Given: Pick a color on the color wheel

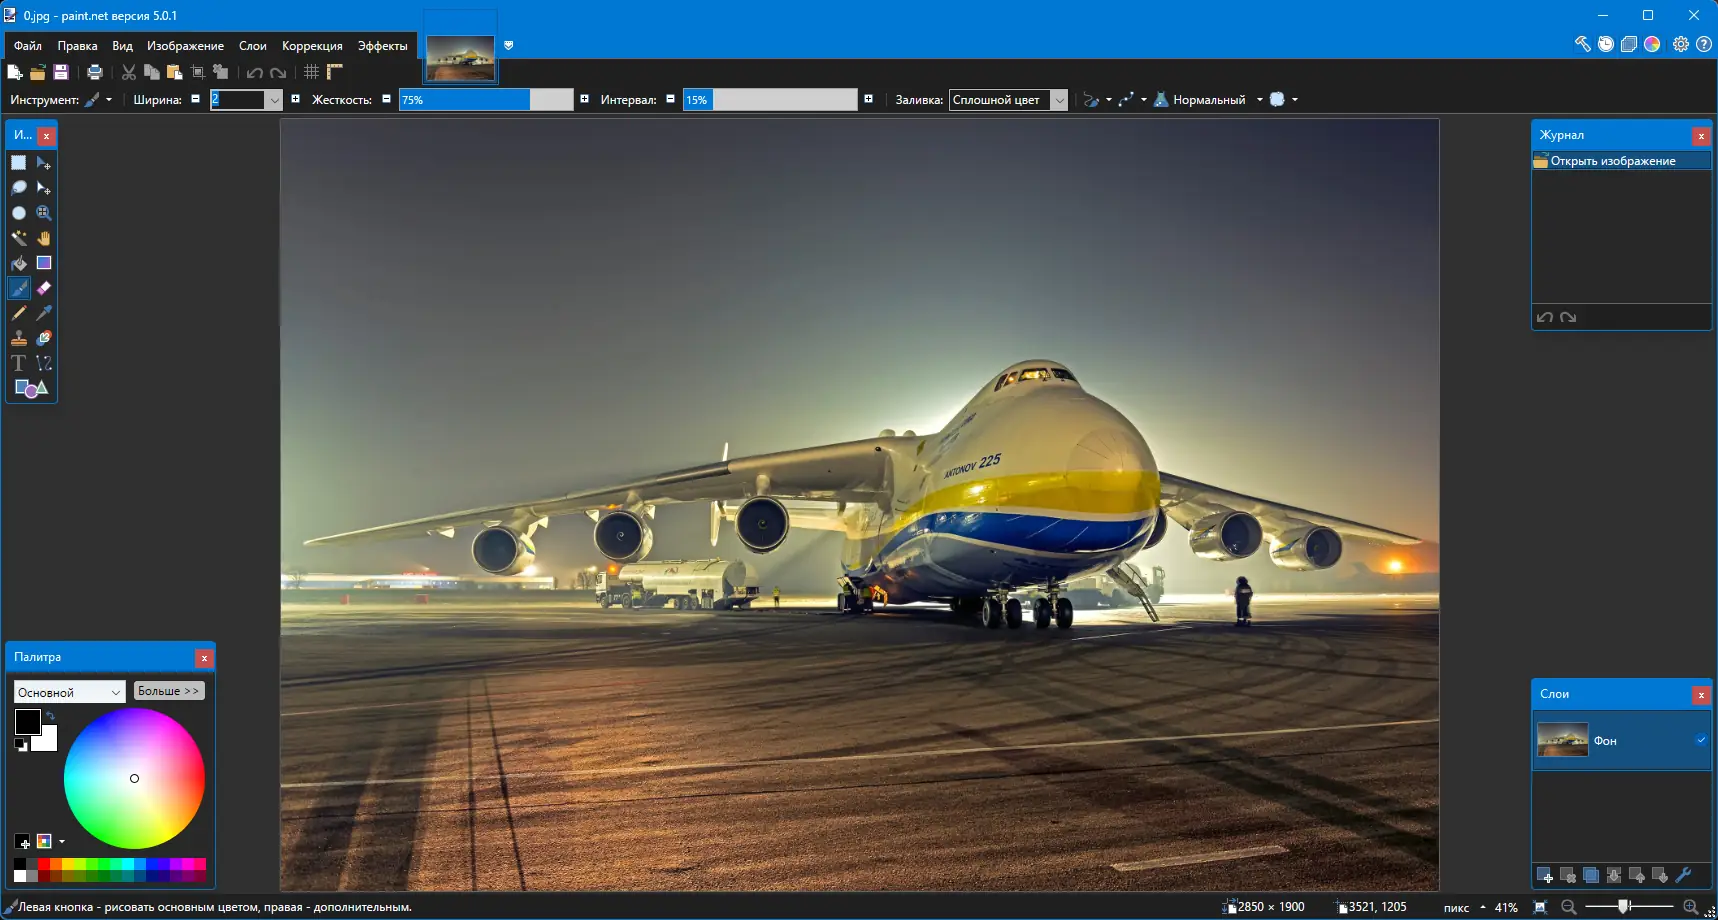Looking at the screenshot, I should pos(134,778).
